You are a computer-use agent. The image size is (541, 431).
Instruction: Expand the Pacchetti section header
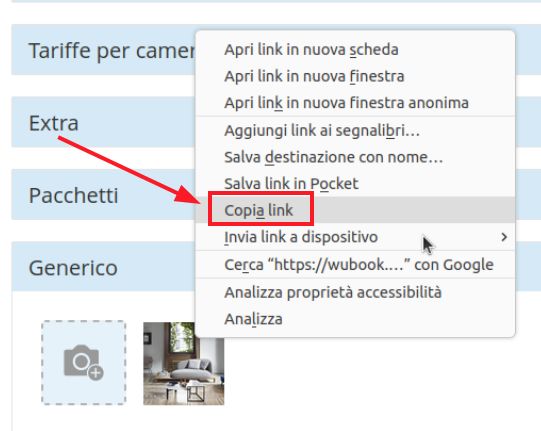pos(104,195)
